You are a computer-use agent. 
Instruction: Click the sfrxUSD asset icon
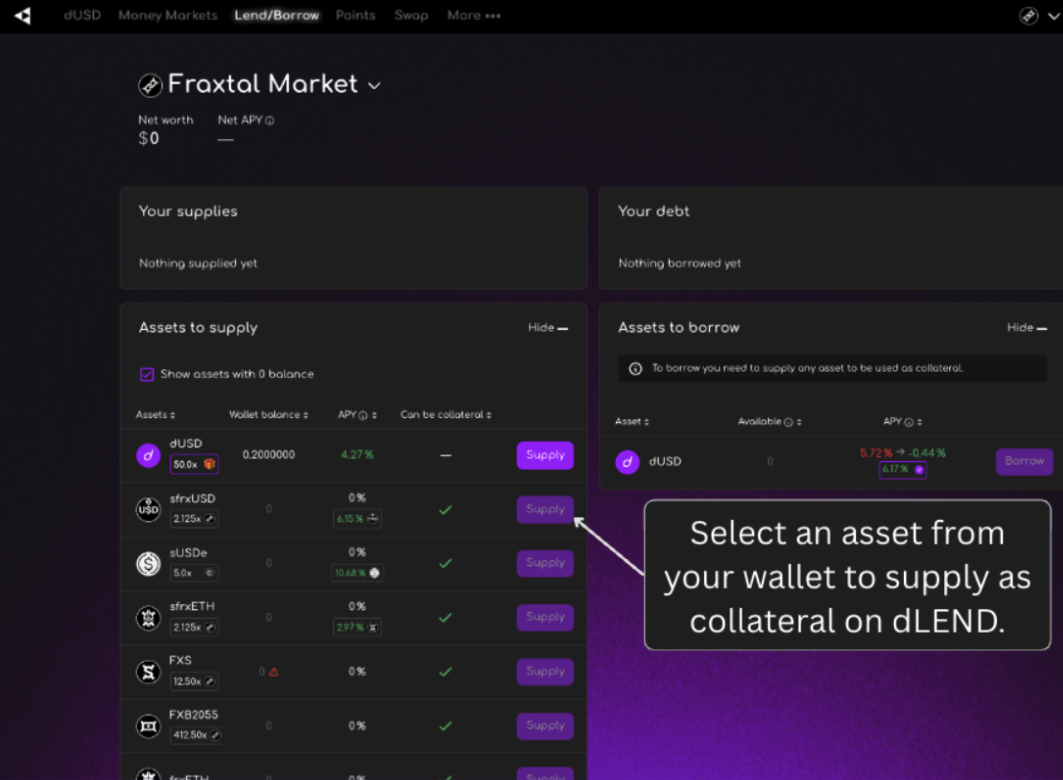click(x=149, y=510)
